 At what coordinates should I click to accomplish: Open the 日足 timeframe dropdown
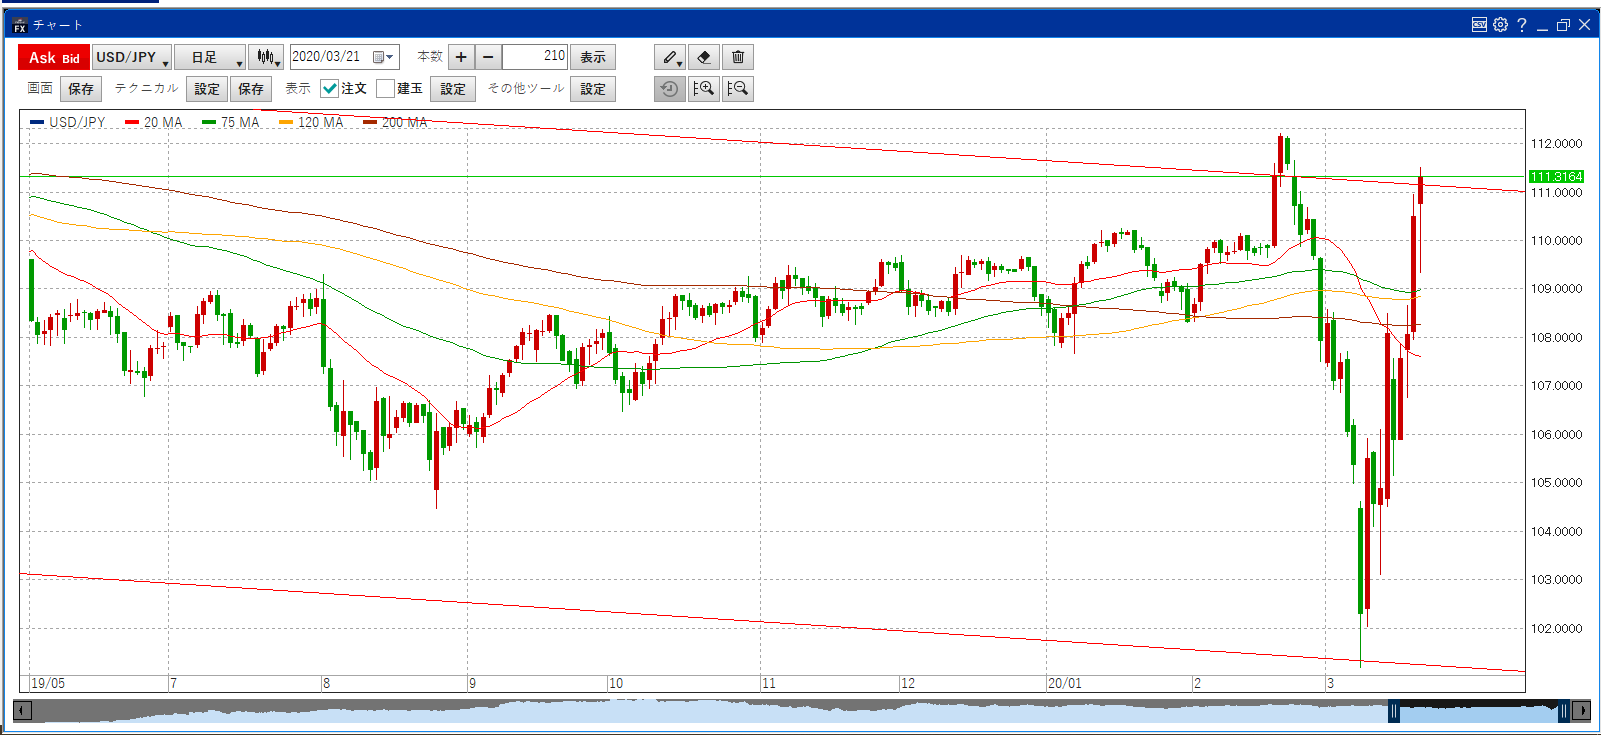(x=210, y=57)
